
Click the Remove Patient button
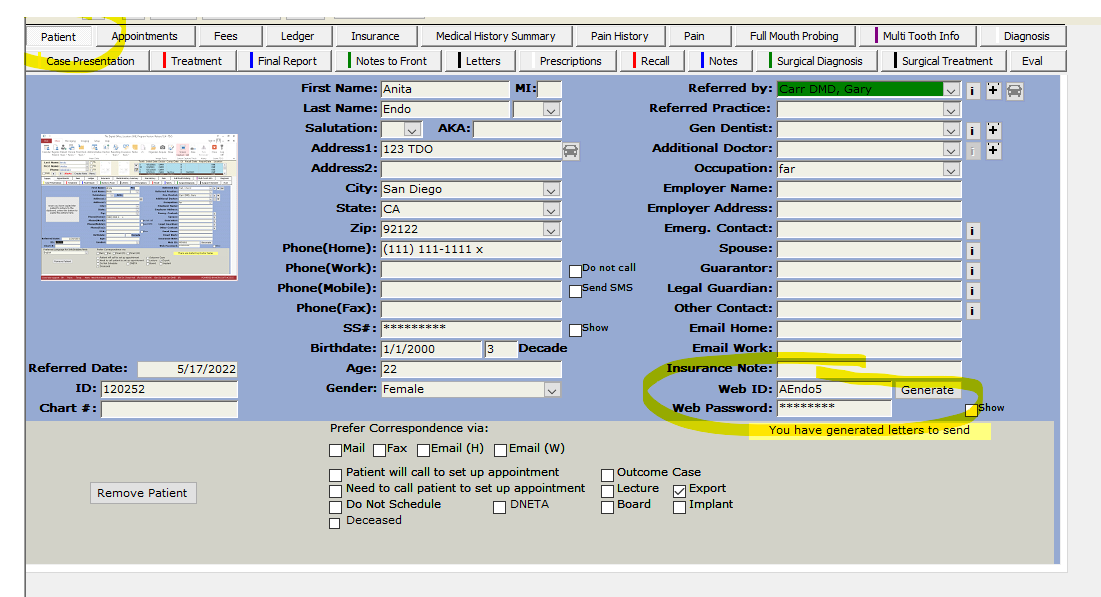[141, 493]
